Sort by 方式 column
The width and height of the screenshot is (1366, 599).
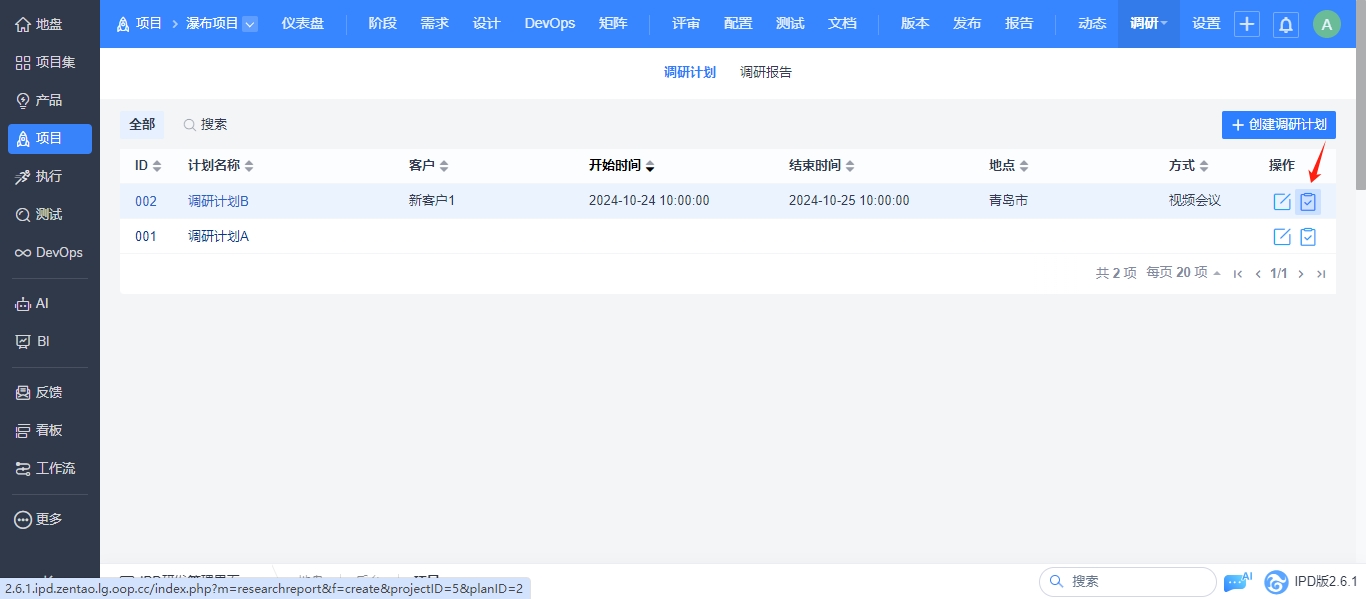pyautogui.click(x=1189, y=165)
